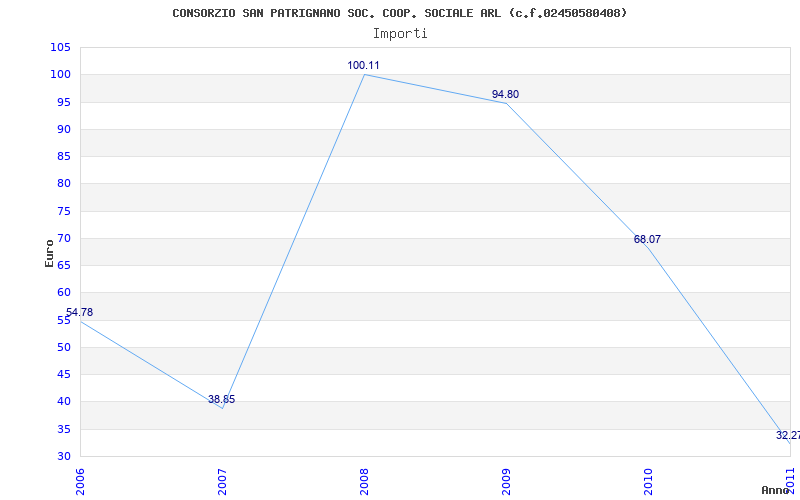The width and height of the screenshot is (800, 500).
Task: Click the 60 y-axis tick label
Action: (64, 292)
